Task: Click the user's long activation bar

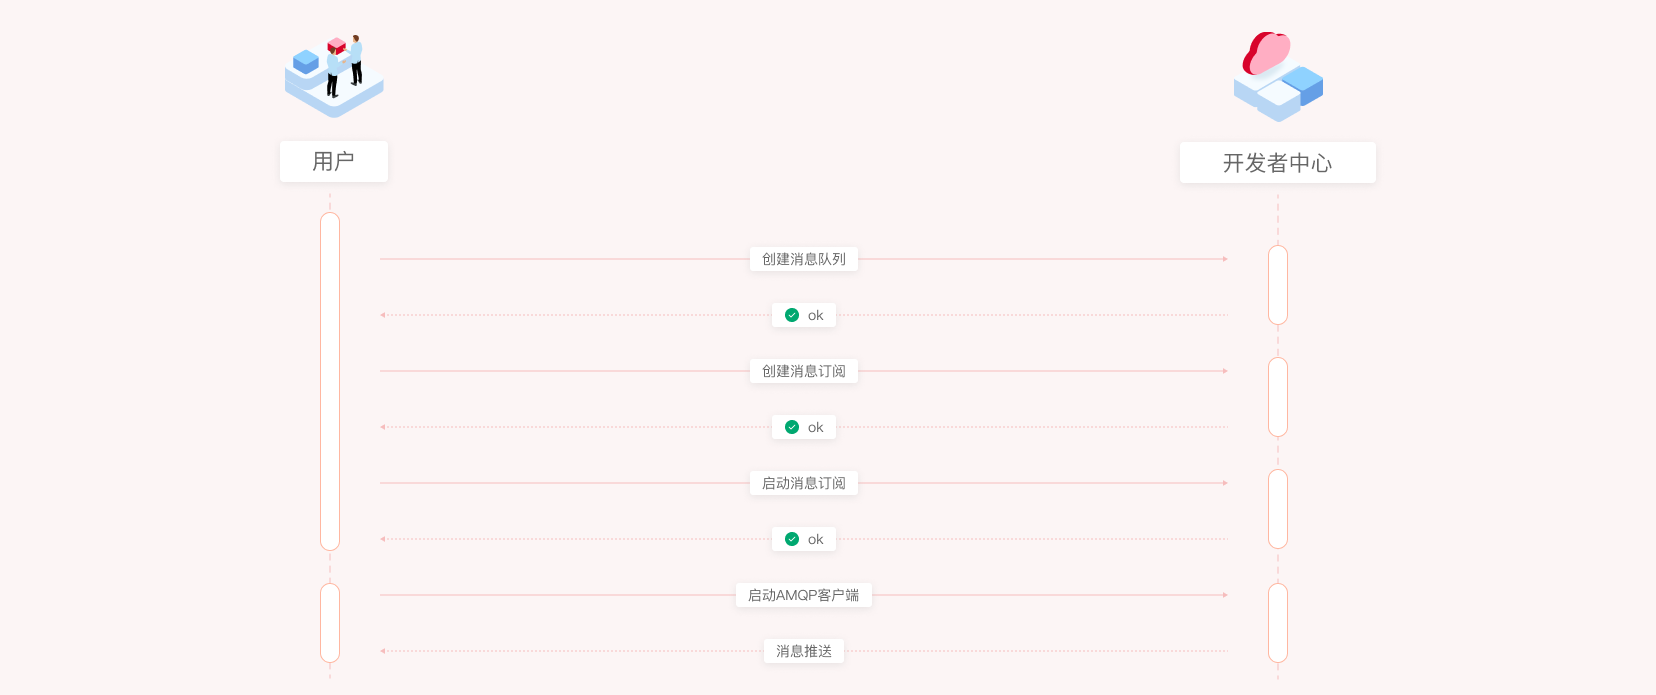Action: (330, 381)
